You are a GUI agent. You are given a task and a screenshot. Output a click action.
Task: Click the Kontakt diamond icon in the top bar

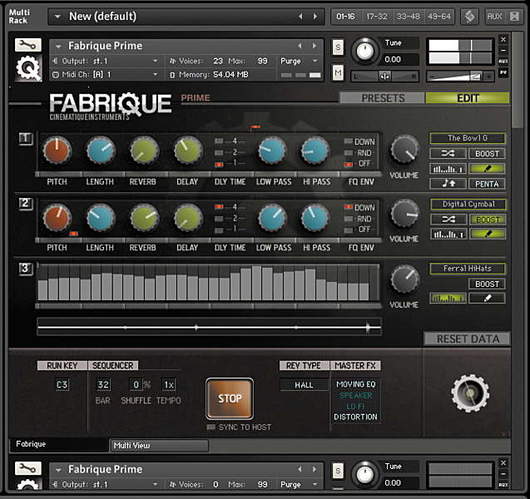(470, 16)
